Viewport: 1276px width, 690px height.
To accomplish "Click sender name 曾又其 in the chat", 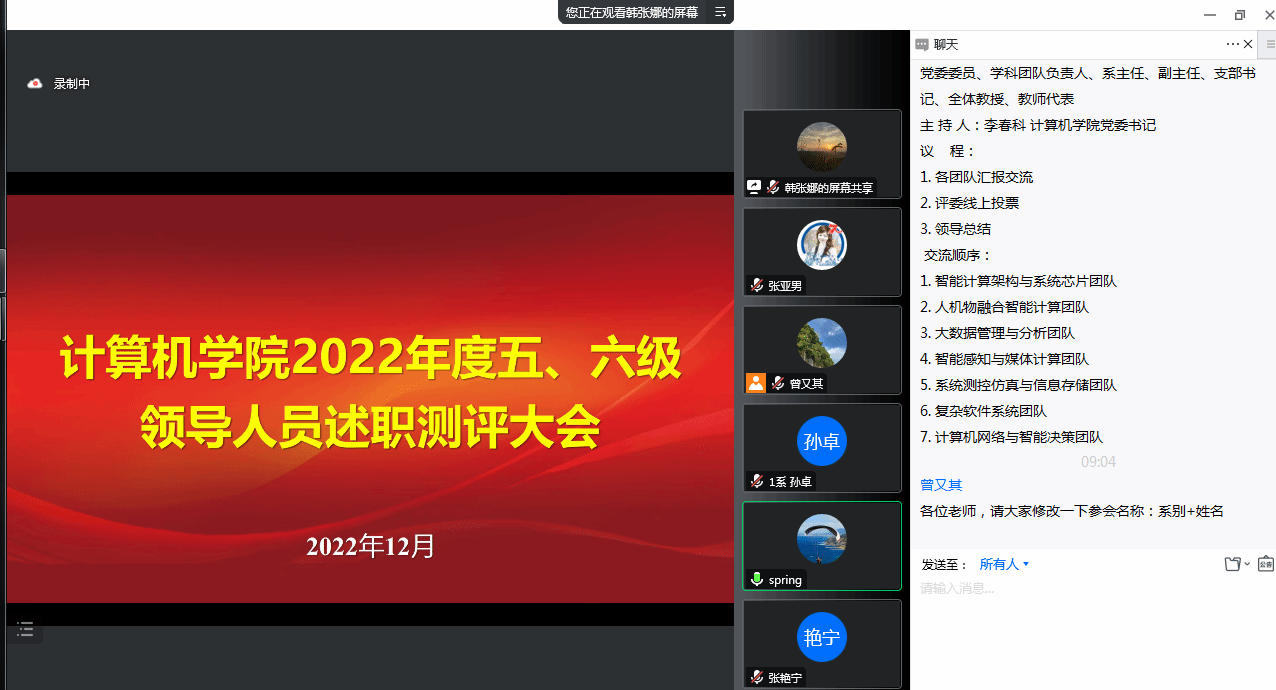I will pyautogui.click(x=941, y=485).
